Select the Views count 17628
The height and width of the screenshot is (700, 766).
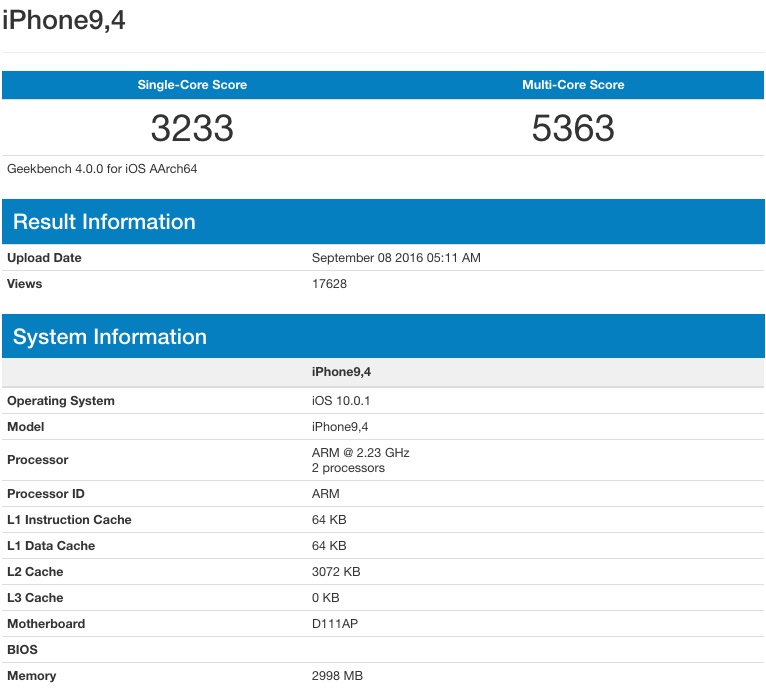click(x=329, y=284)
